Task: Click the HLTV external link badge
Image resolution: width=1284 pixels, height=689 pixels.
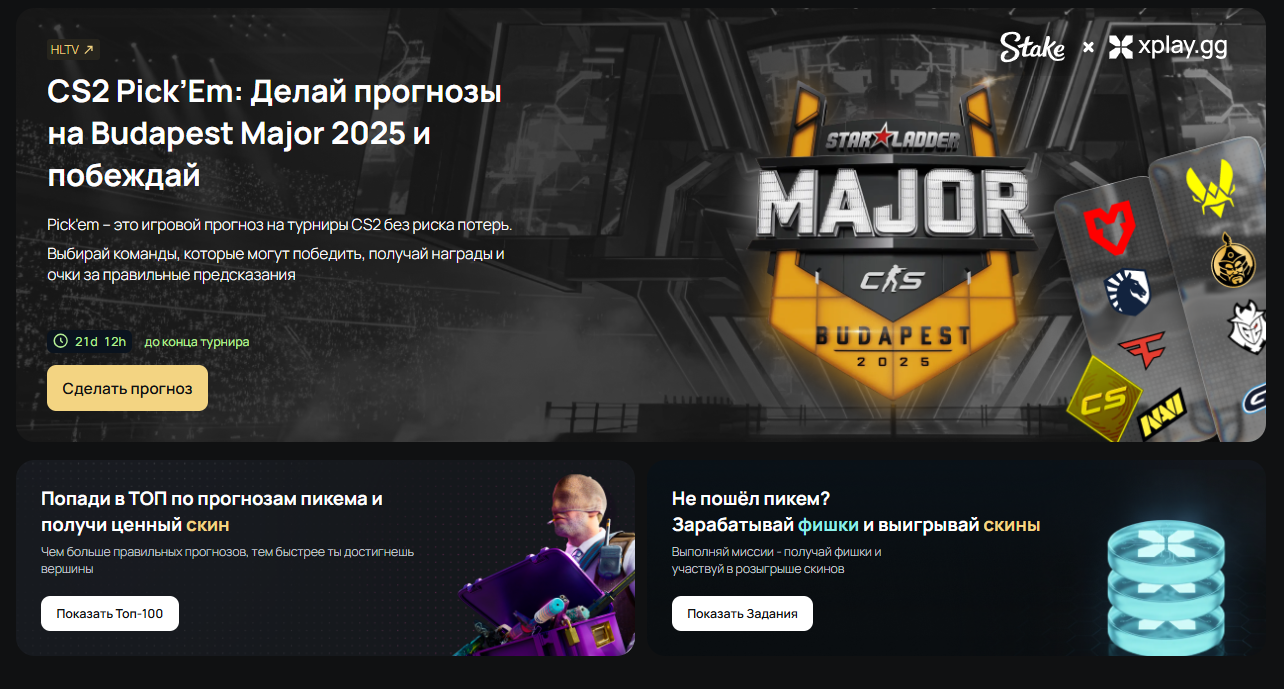Action: (73, 49)
